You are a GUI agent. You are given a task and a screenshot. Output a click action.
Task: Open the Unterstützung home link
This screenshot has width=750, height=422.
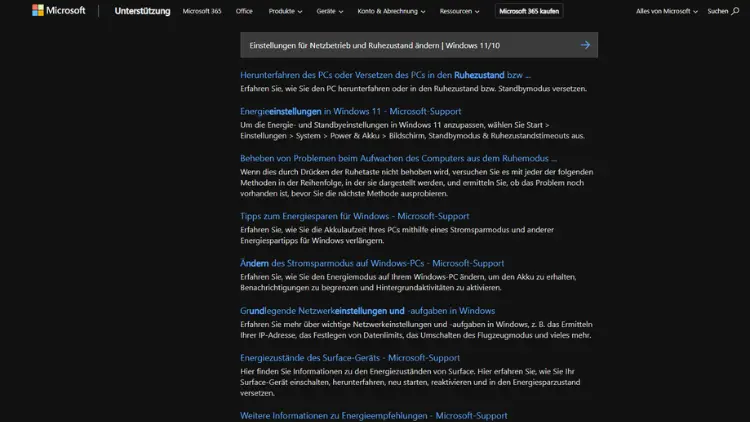[x=142, y=11]
